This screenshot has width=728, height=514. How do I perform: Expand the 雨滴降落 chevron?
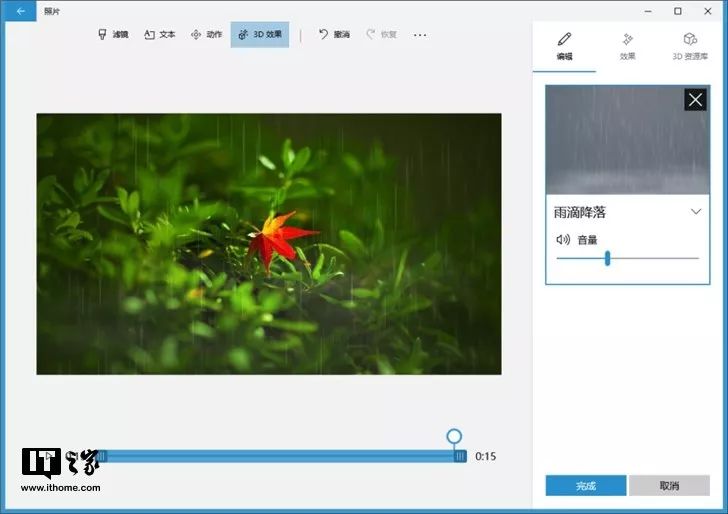[696, 212]
